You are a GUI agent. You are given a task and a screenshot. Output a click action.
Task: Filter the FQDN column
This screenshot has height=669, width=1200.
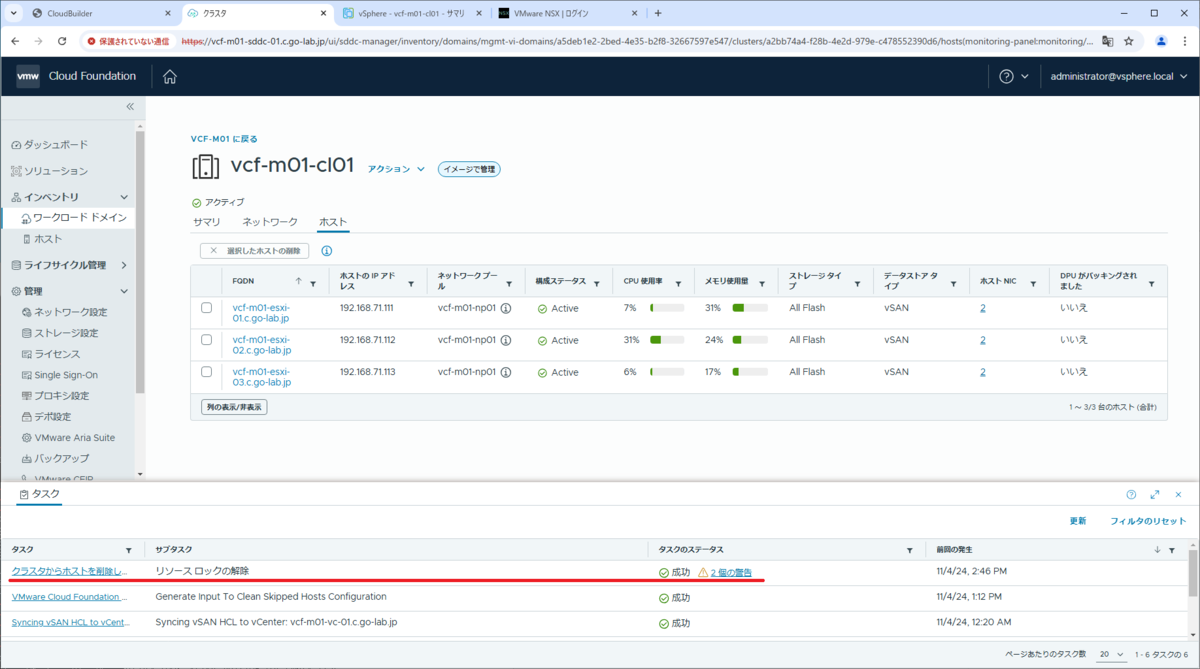[x=313, y=284]
